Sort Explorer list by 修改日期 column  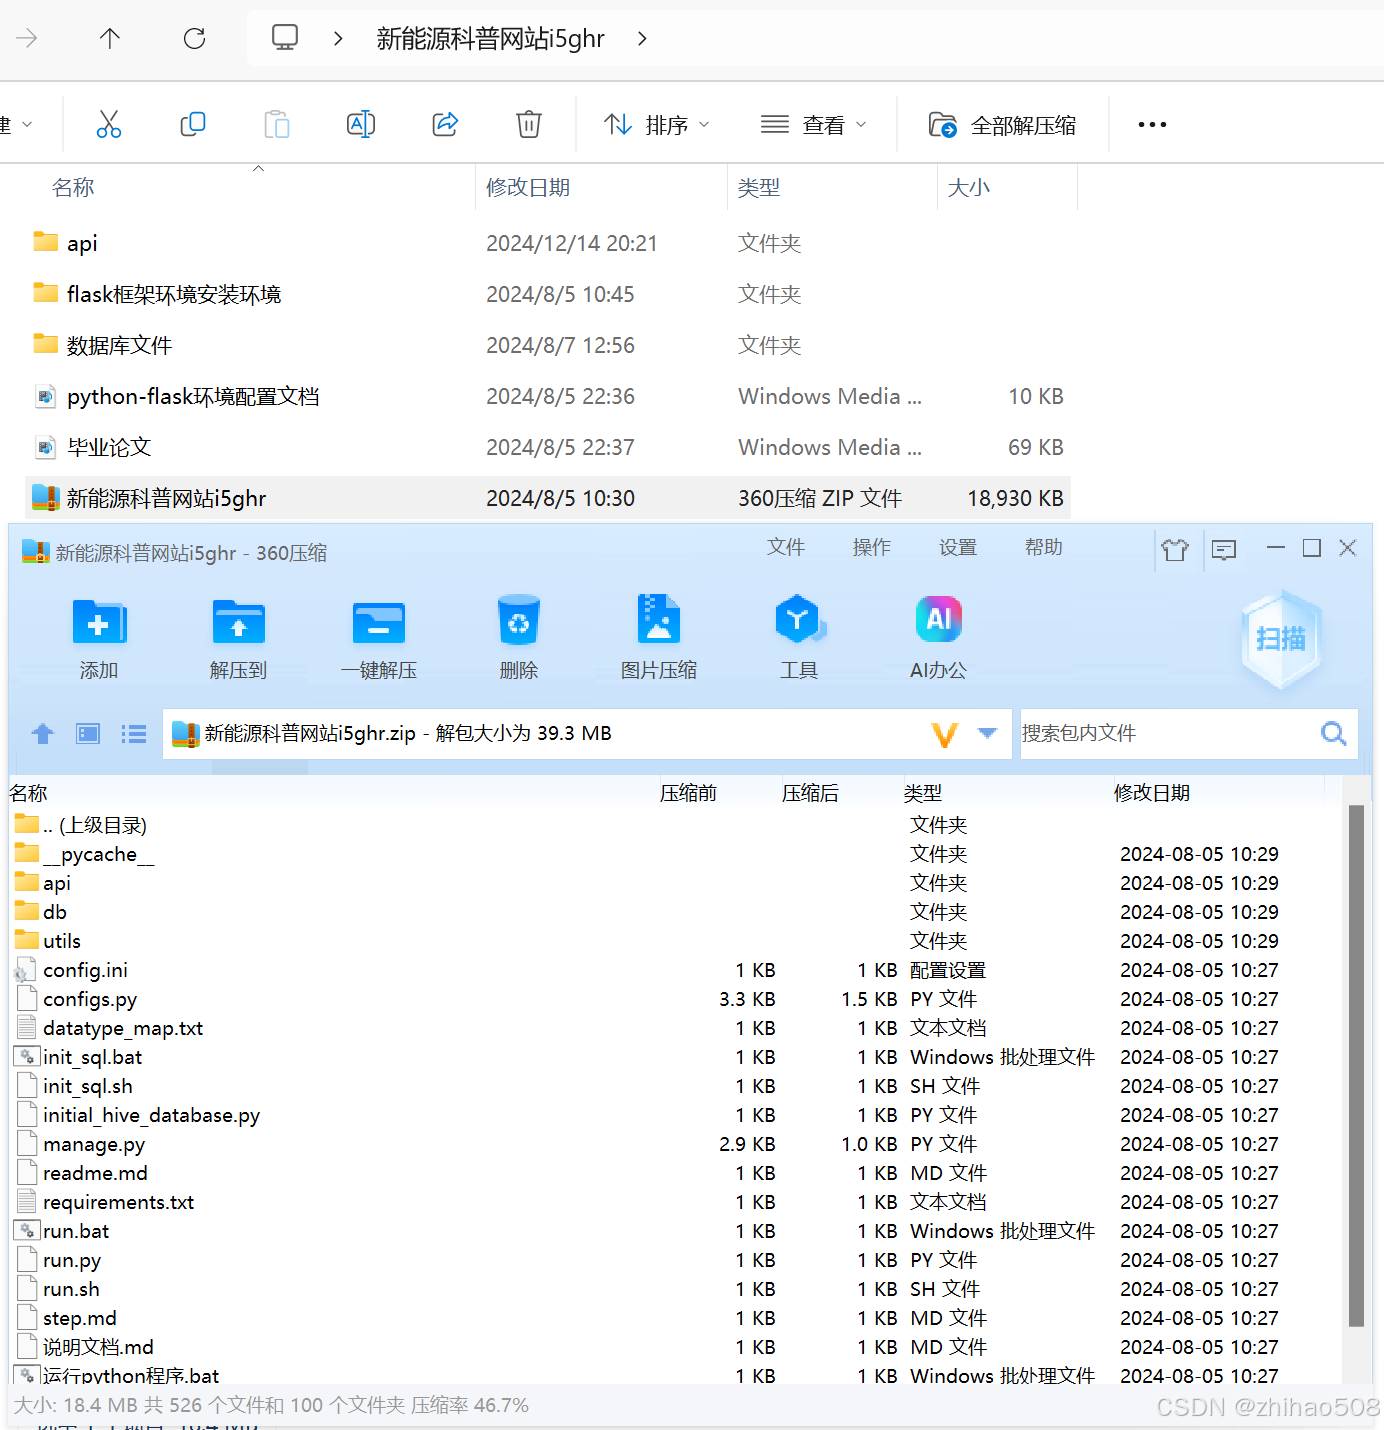(528, 187)
